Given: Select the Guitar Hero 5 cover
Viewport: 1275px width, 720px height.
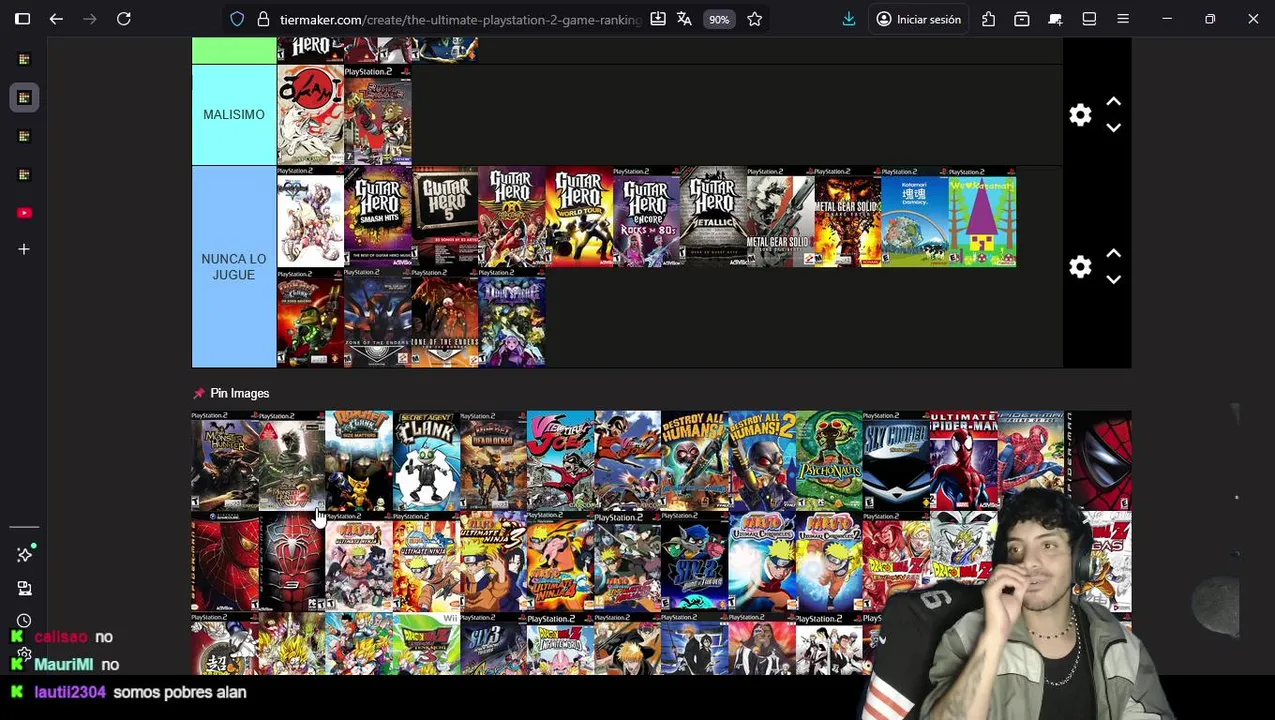Looking at the screenshot, I should point(444,217).
